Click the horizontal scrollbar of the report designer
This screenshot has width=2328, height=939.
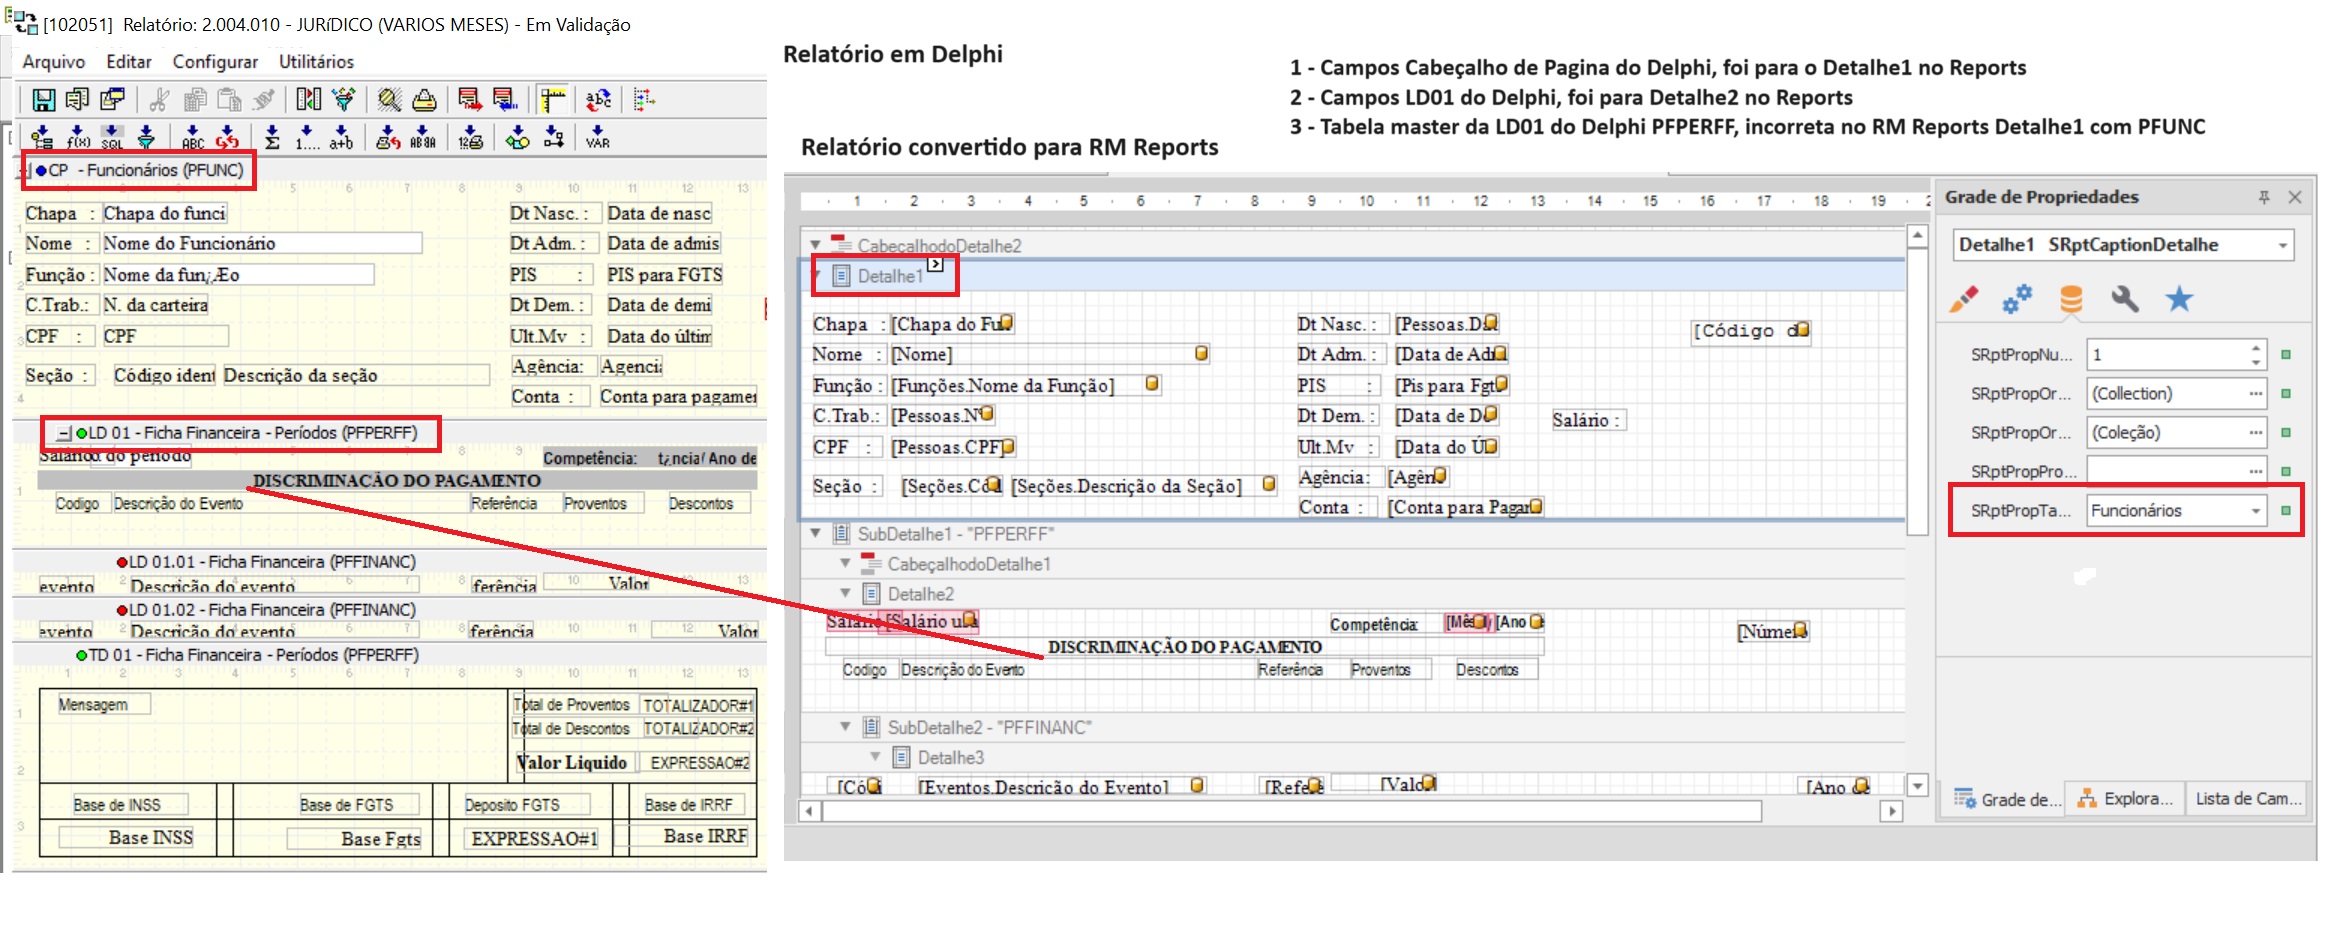(x=1291, y=811)
